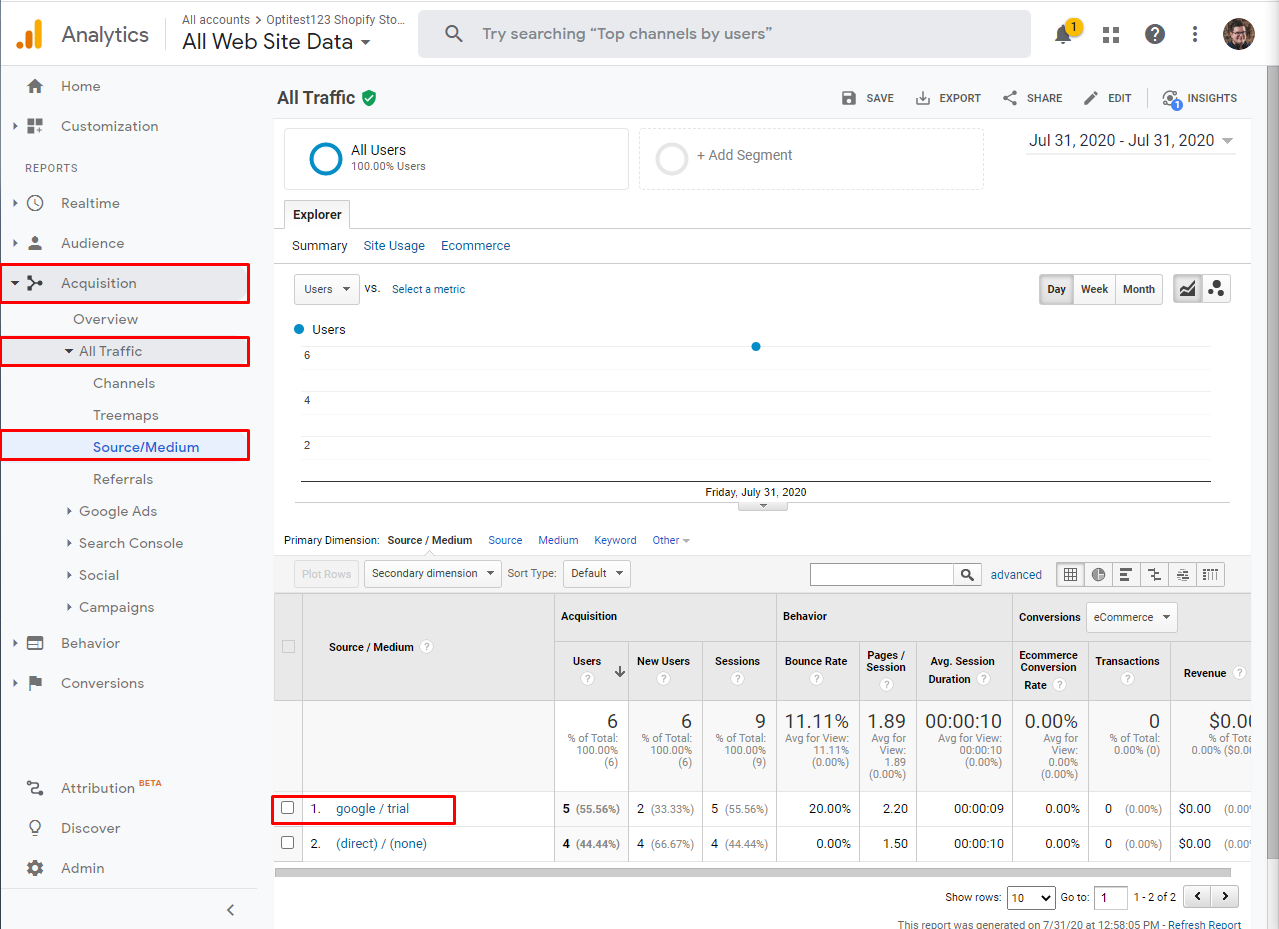The height and width of the screenshot is (929, 1279).
Task: Open the Secondary dimension dropdown
Action: pyautogui.click(x=433, y=574)
